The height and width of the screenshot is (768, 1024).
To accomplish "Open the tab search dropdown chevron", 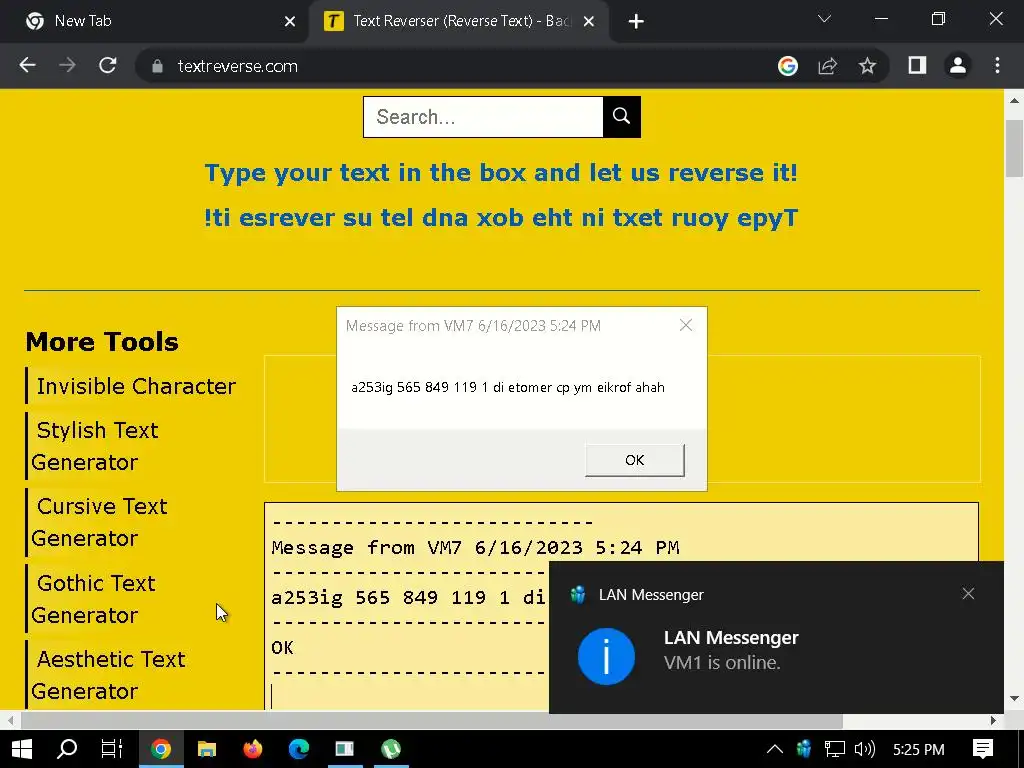I will (x=824, y=19).
